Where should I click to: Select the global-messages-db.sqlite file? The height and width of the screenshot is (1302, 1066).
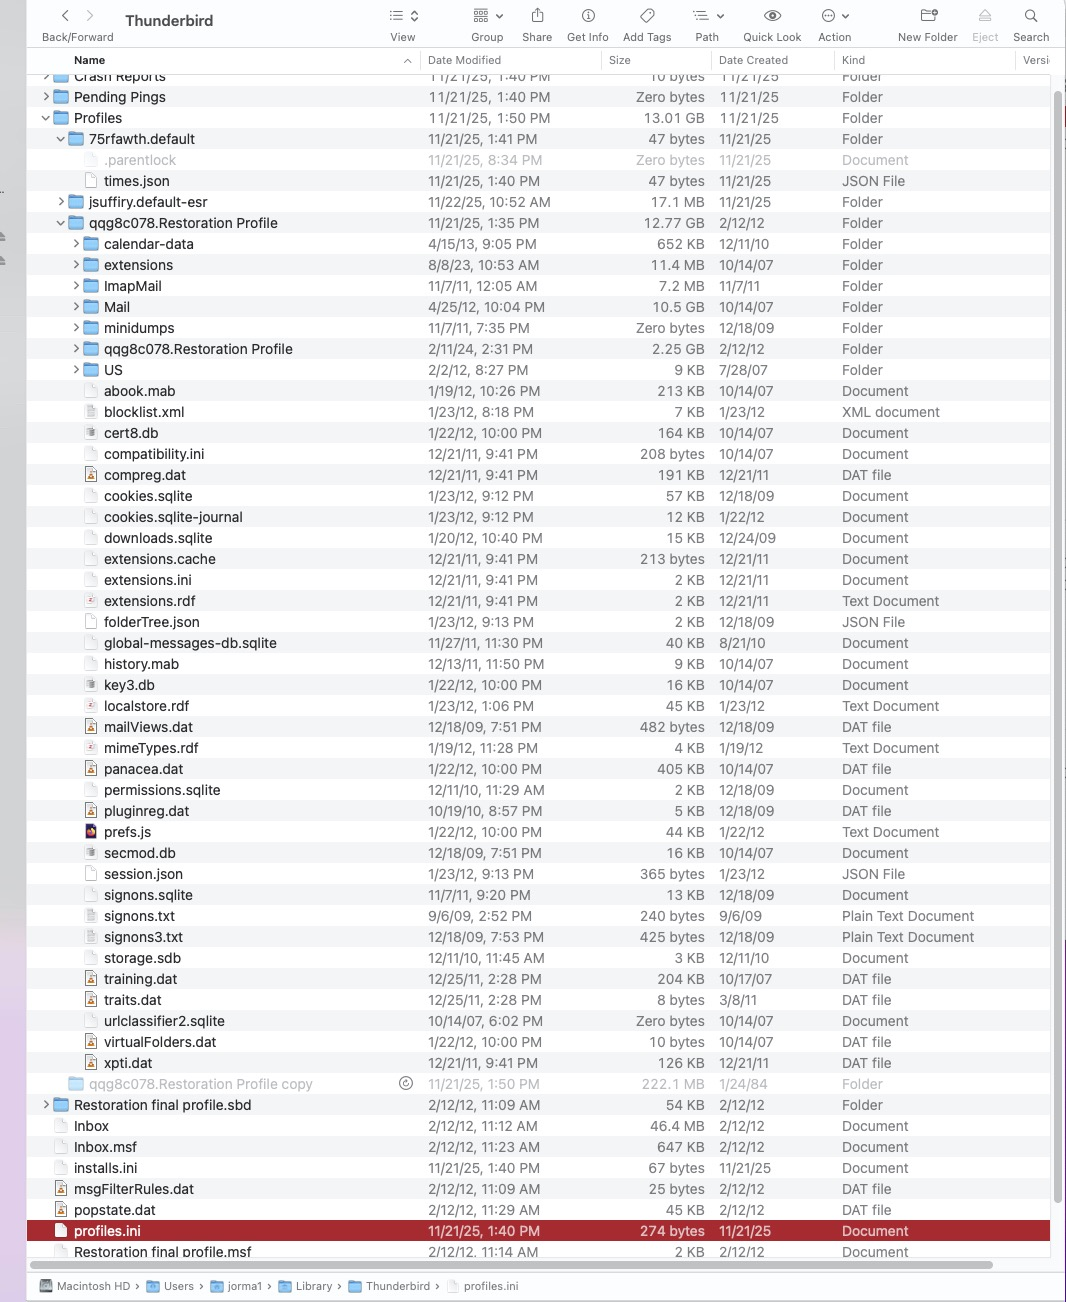coord(190,643)
